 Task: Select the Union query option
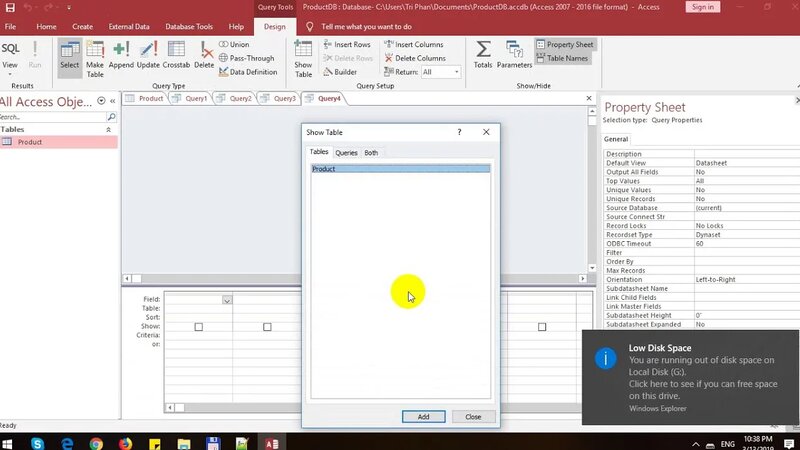tap(234, 44)
